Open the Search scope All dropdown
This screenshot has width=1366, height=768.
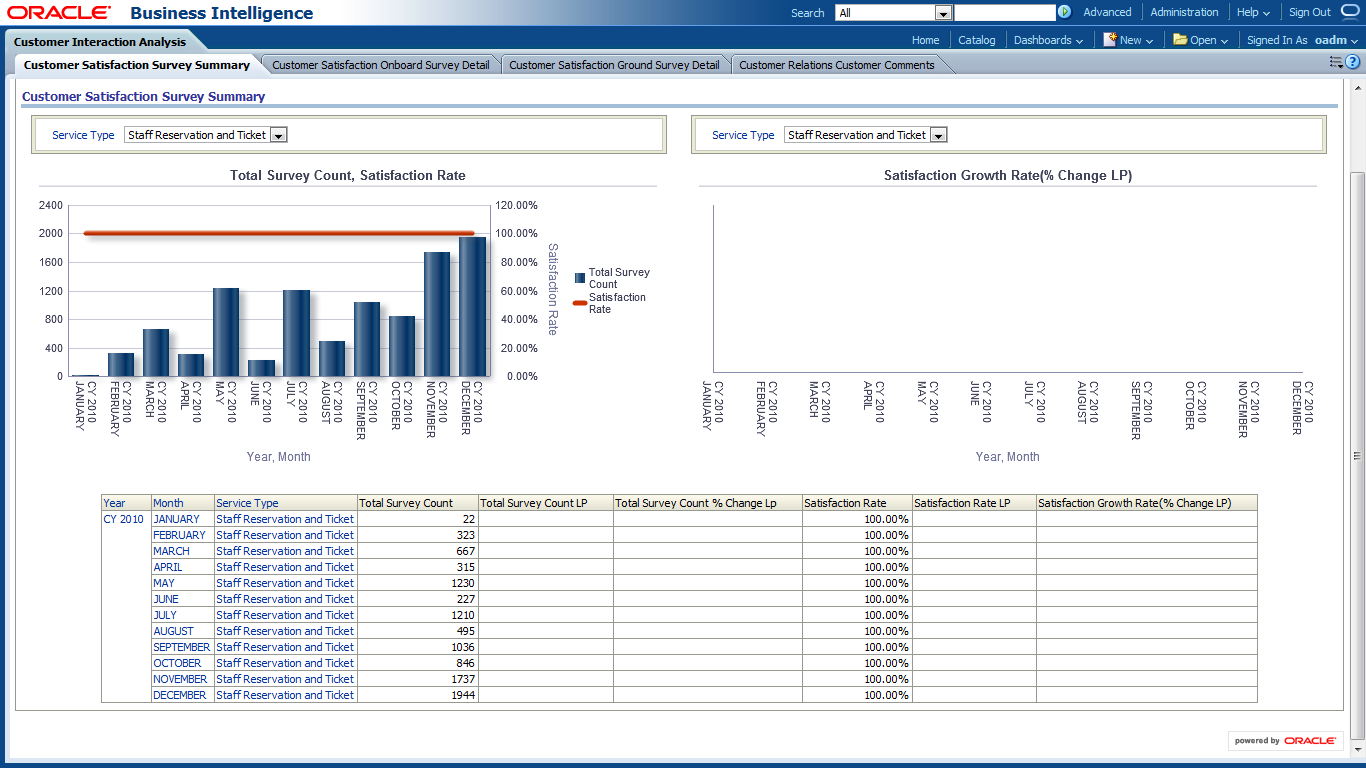(x=942, y=13)
